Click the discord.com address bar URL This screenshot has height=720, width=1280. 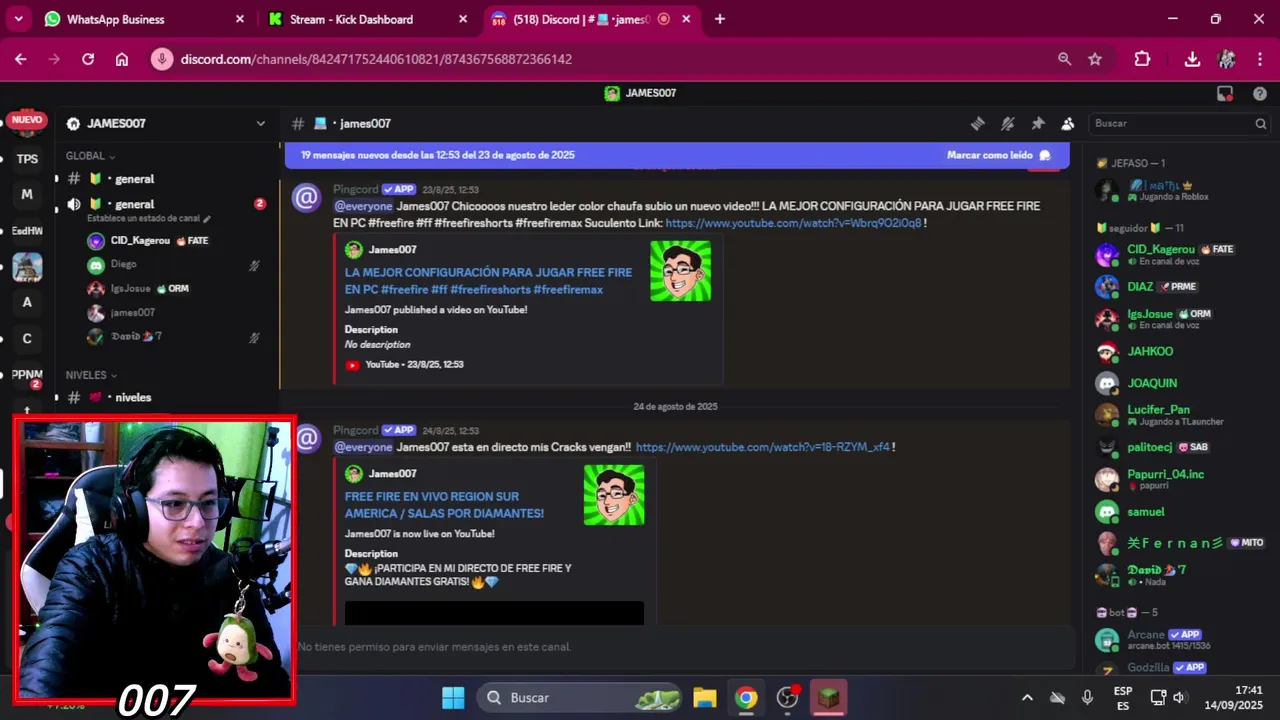click(x=376, y=59)
